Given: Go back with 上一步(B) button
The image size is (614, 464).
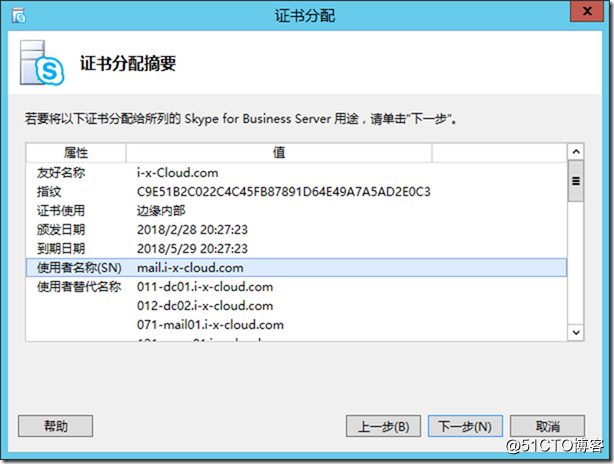Looking at the screenshot, I should [383, 426].
